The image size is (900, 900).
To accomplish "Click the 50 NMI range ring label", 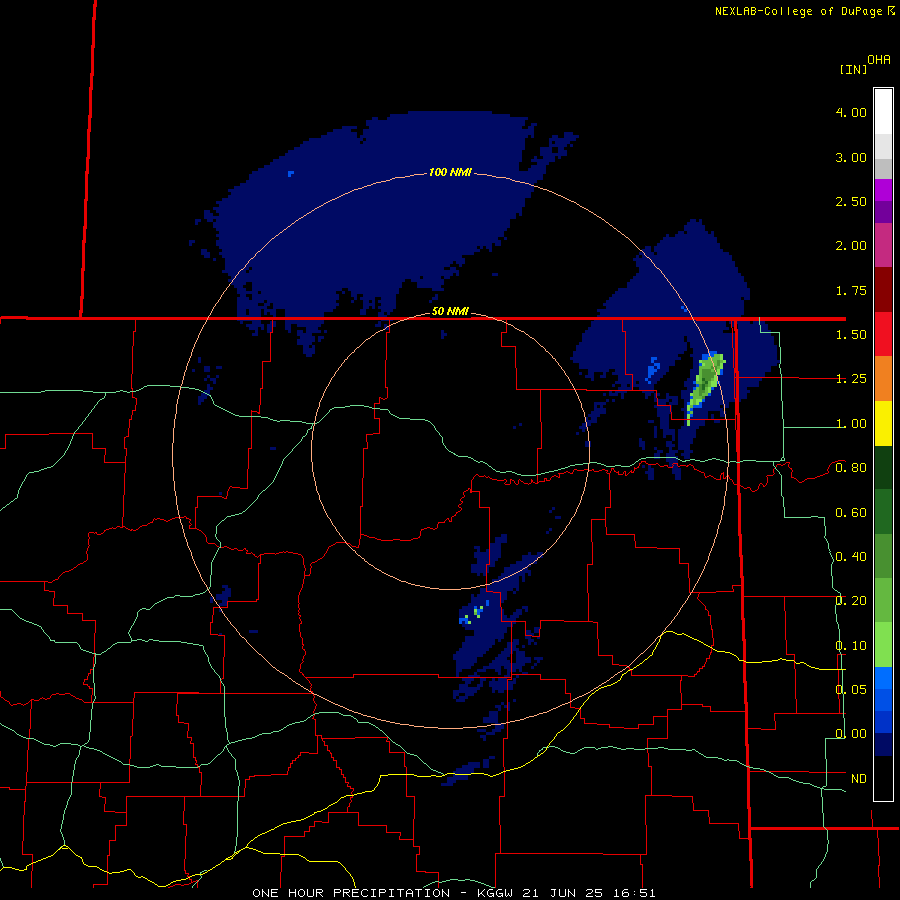I will click(450, 312).
